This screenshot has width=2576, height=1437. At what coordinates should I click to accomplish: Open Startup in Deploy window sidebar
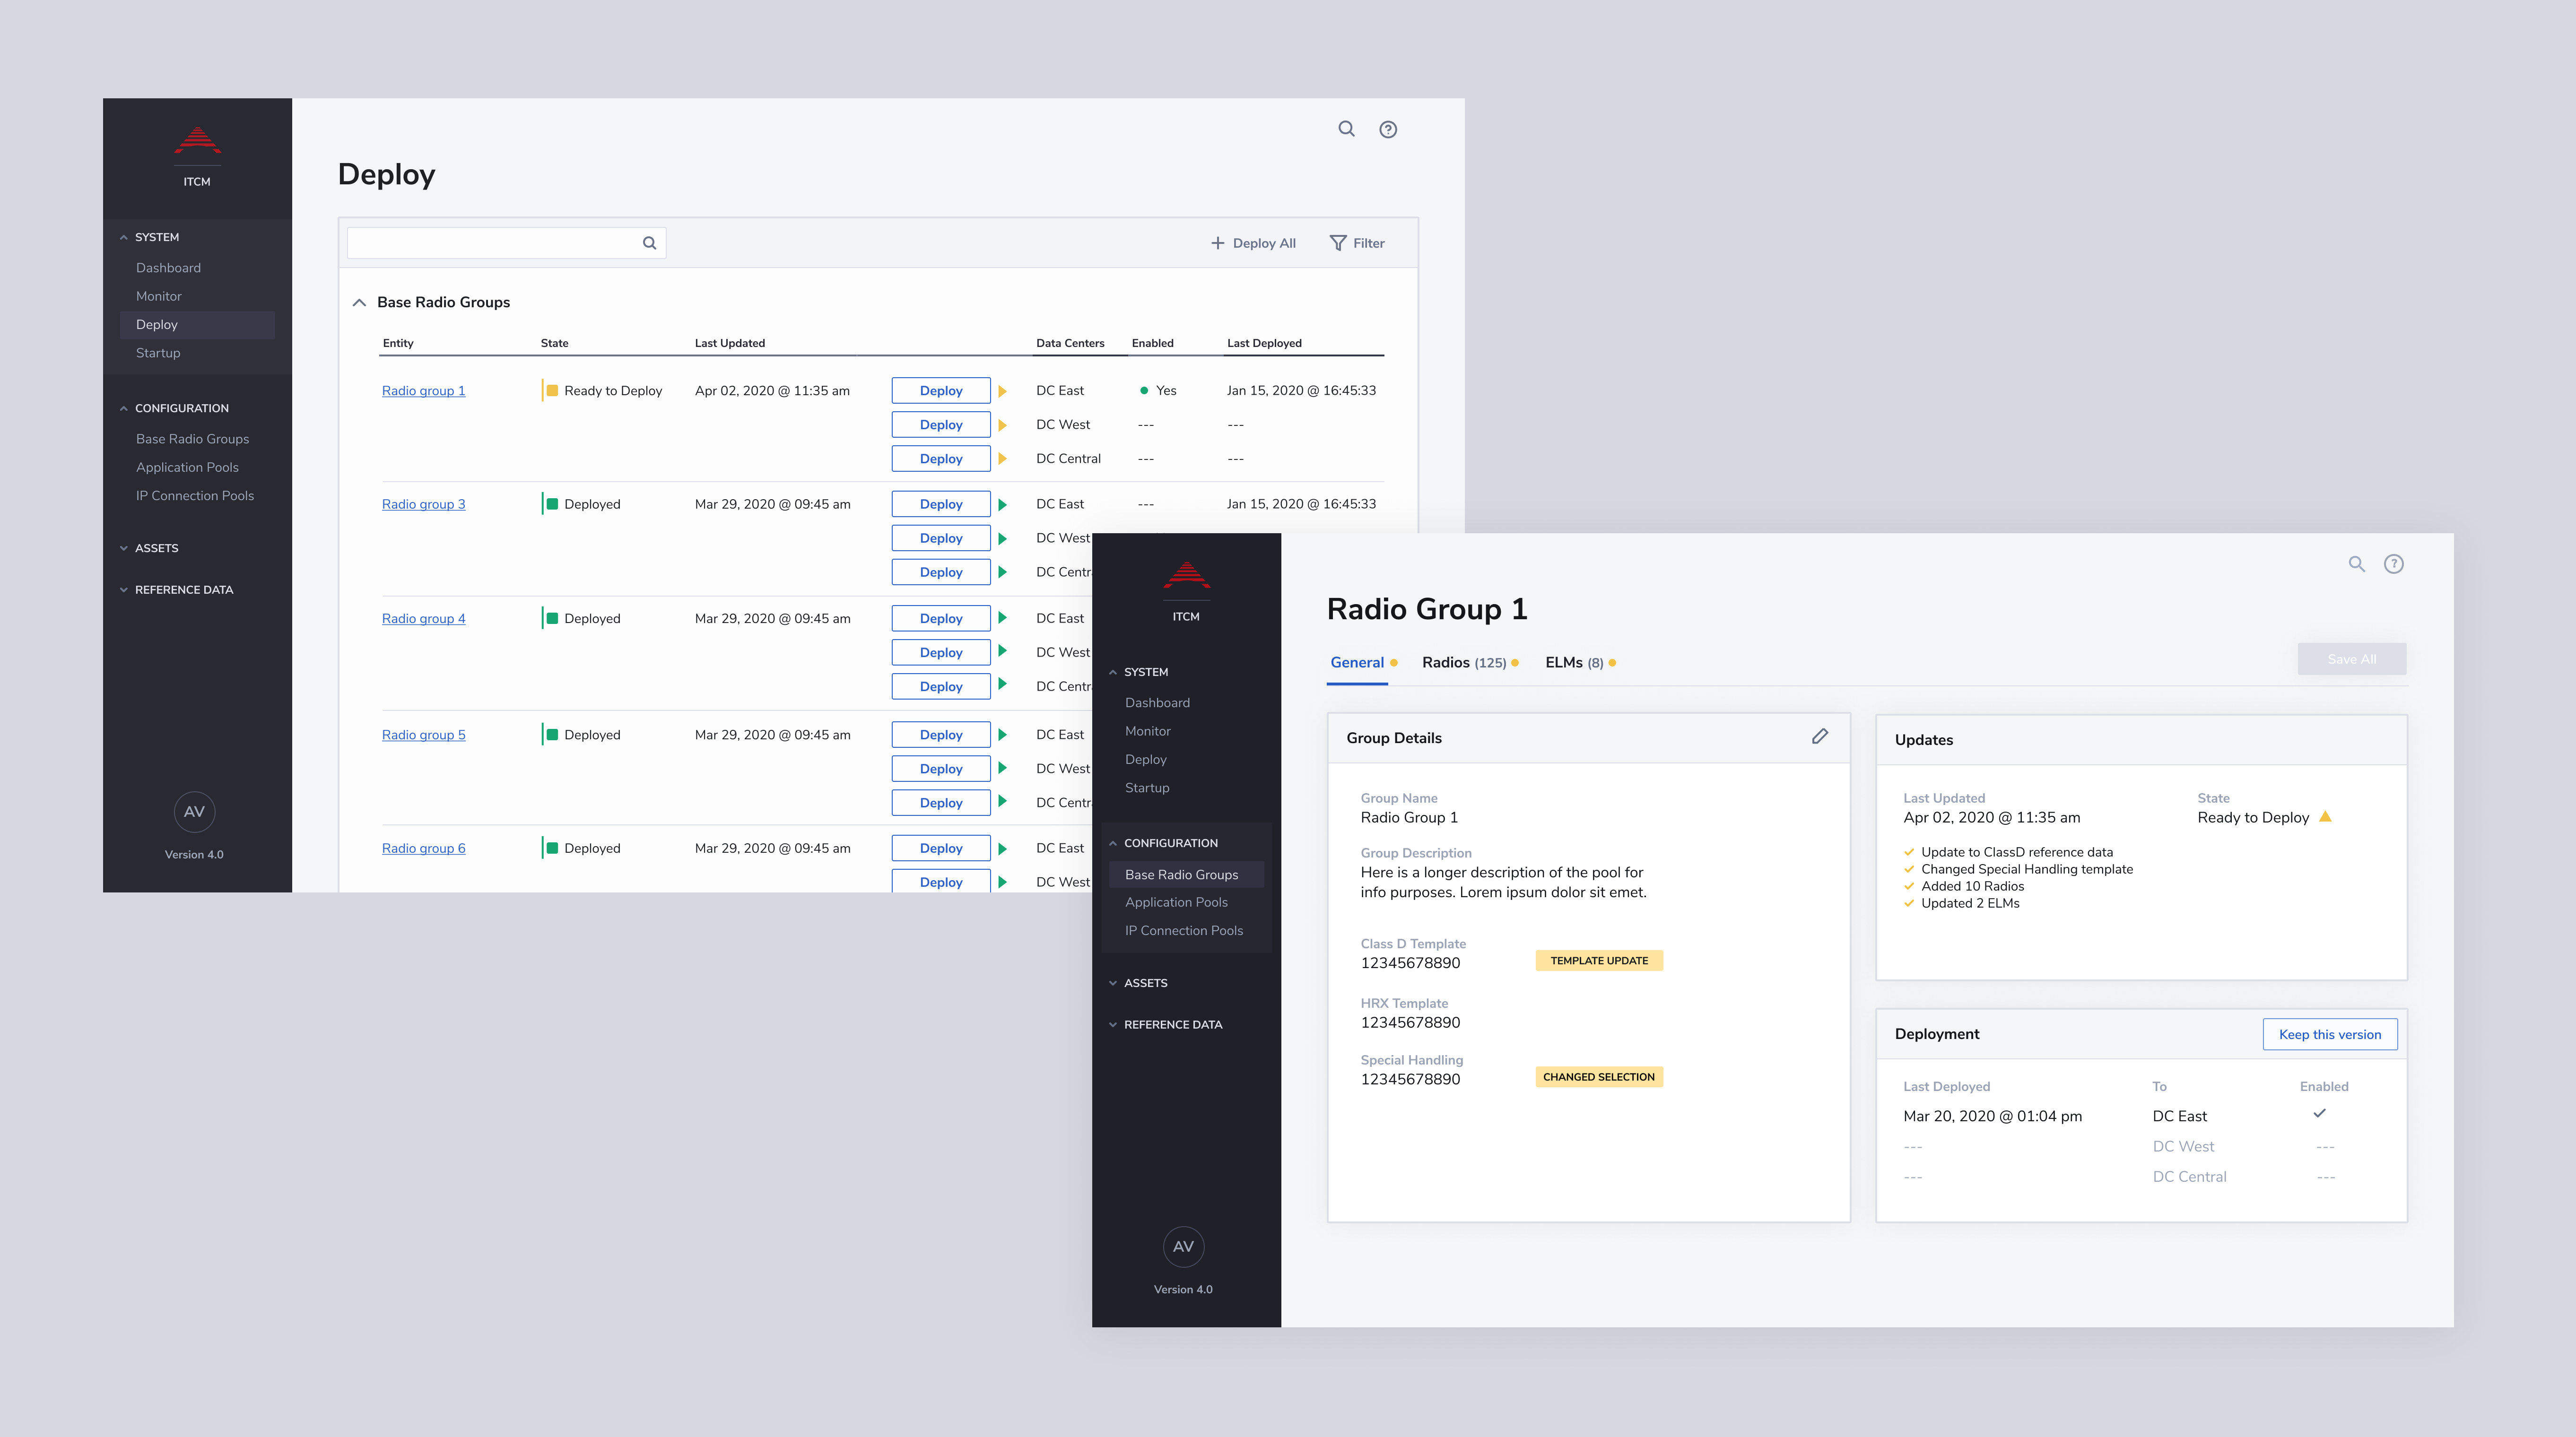(x=158, y=353)
